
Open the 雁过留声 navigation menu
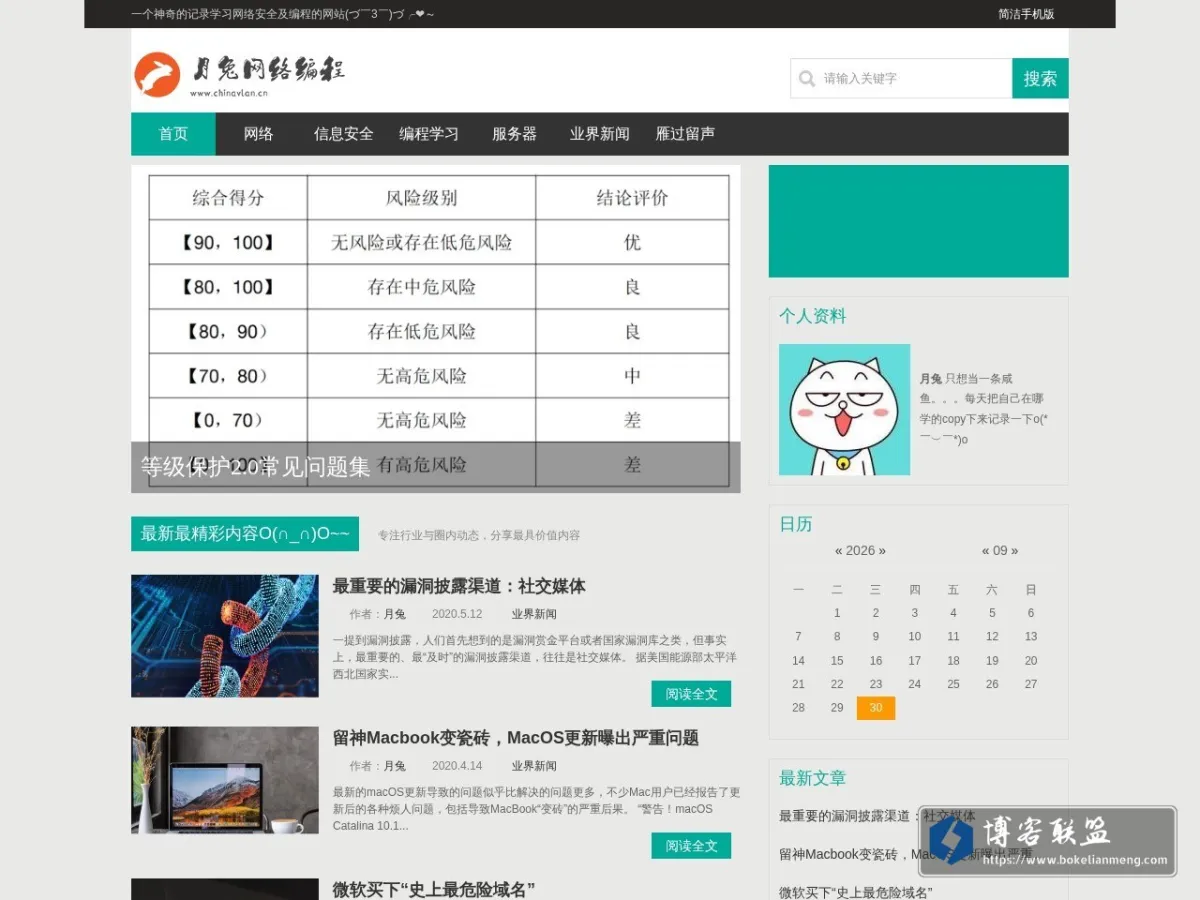[x=685, y=133]
